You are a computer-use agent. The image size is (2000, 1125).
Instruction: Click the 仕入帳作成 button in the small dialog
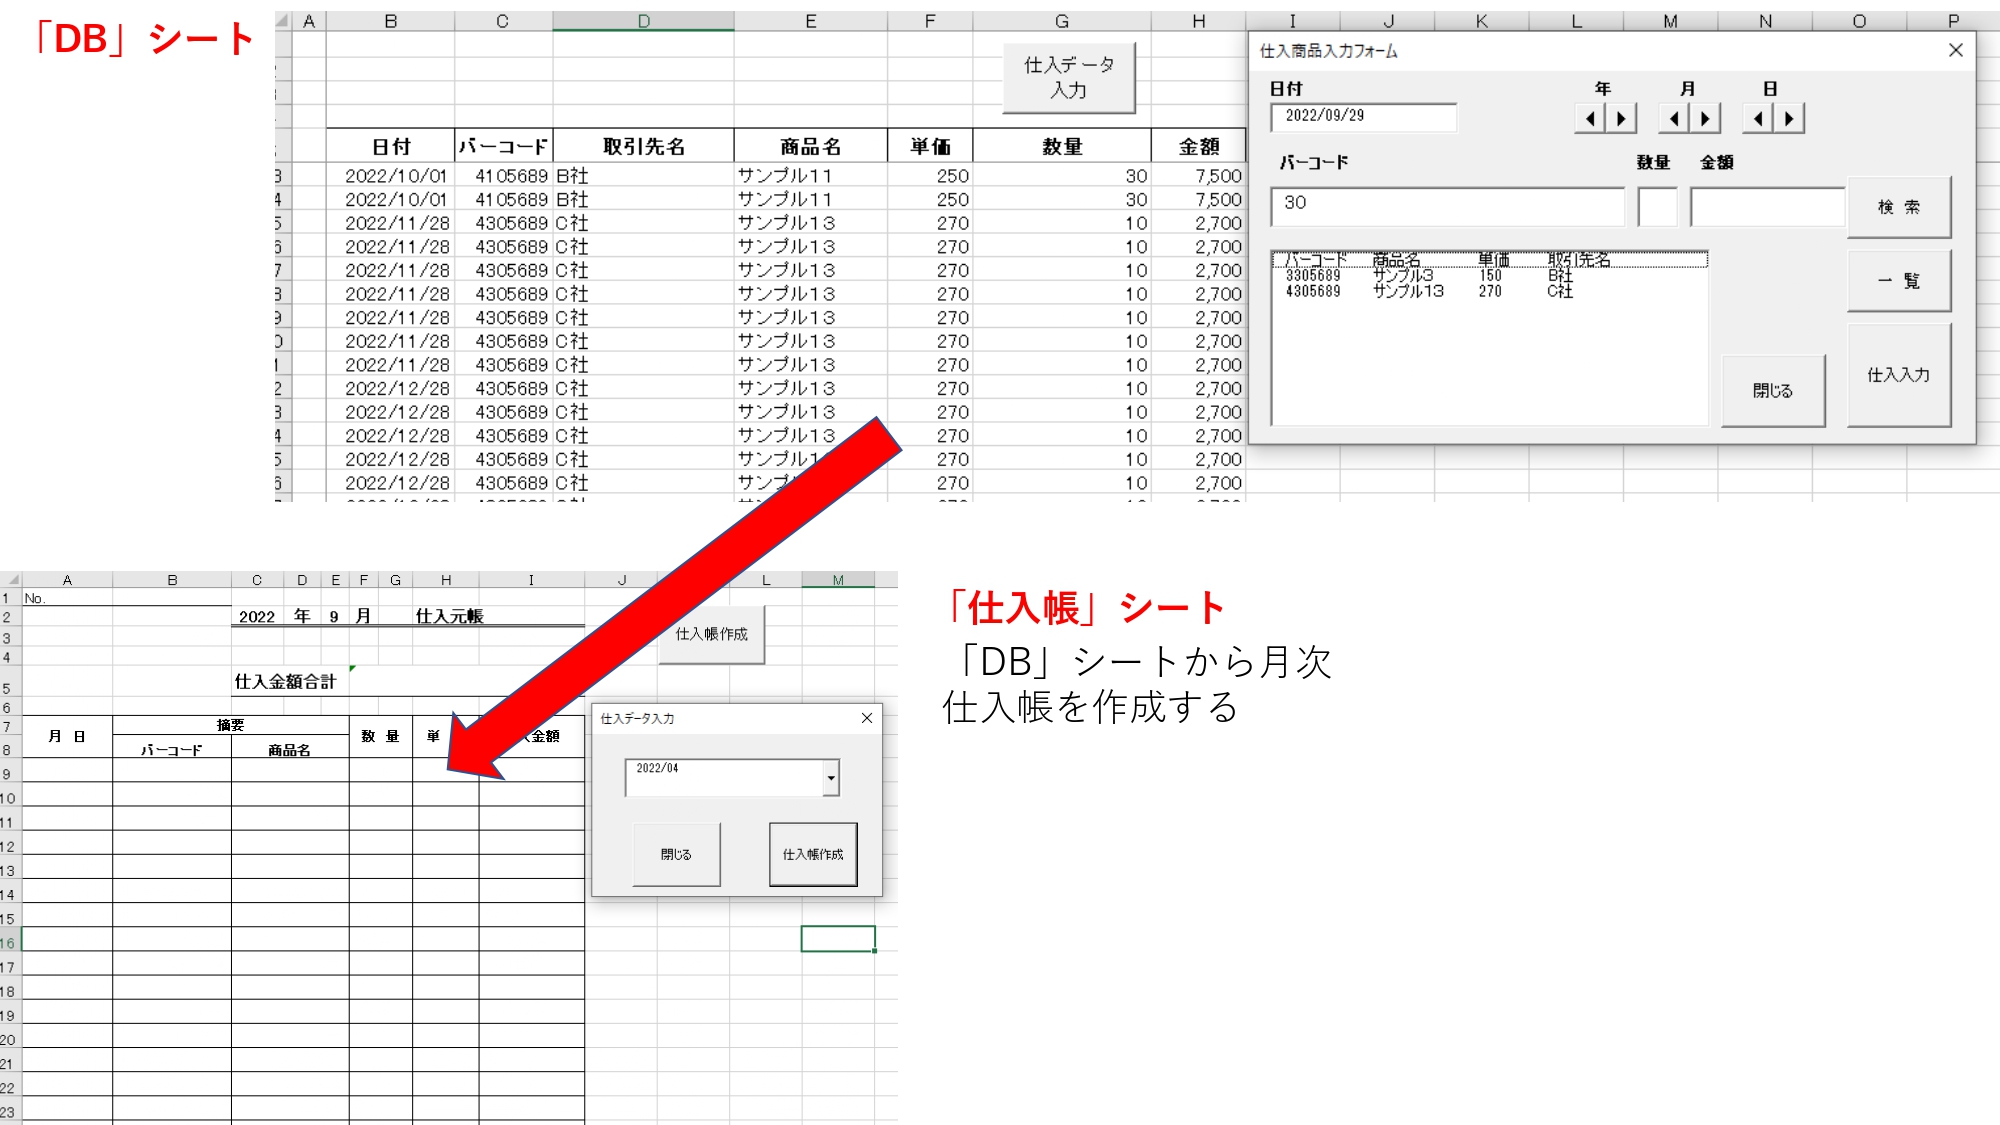tap(812, 854)
